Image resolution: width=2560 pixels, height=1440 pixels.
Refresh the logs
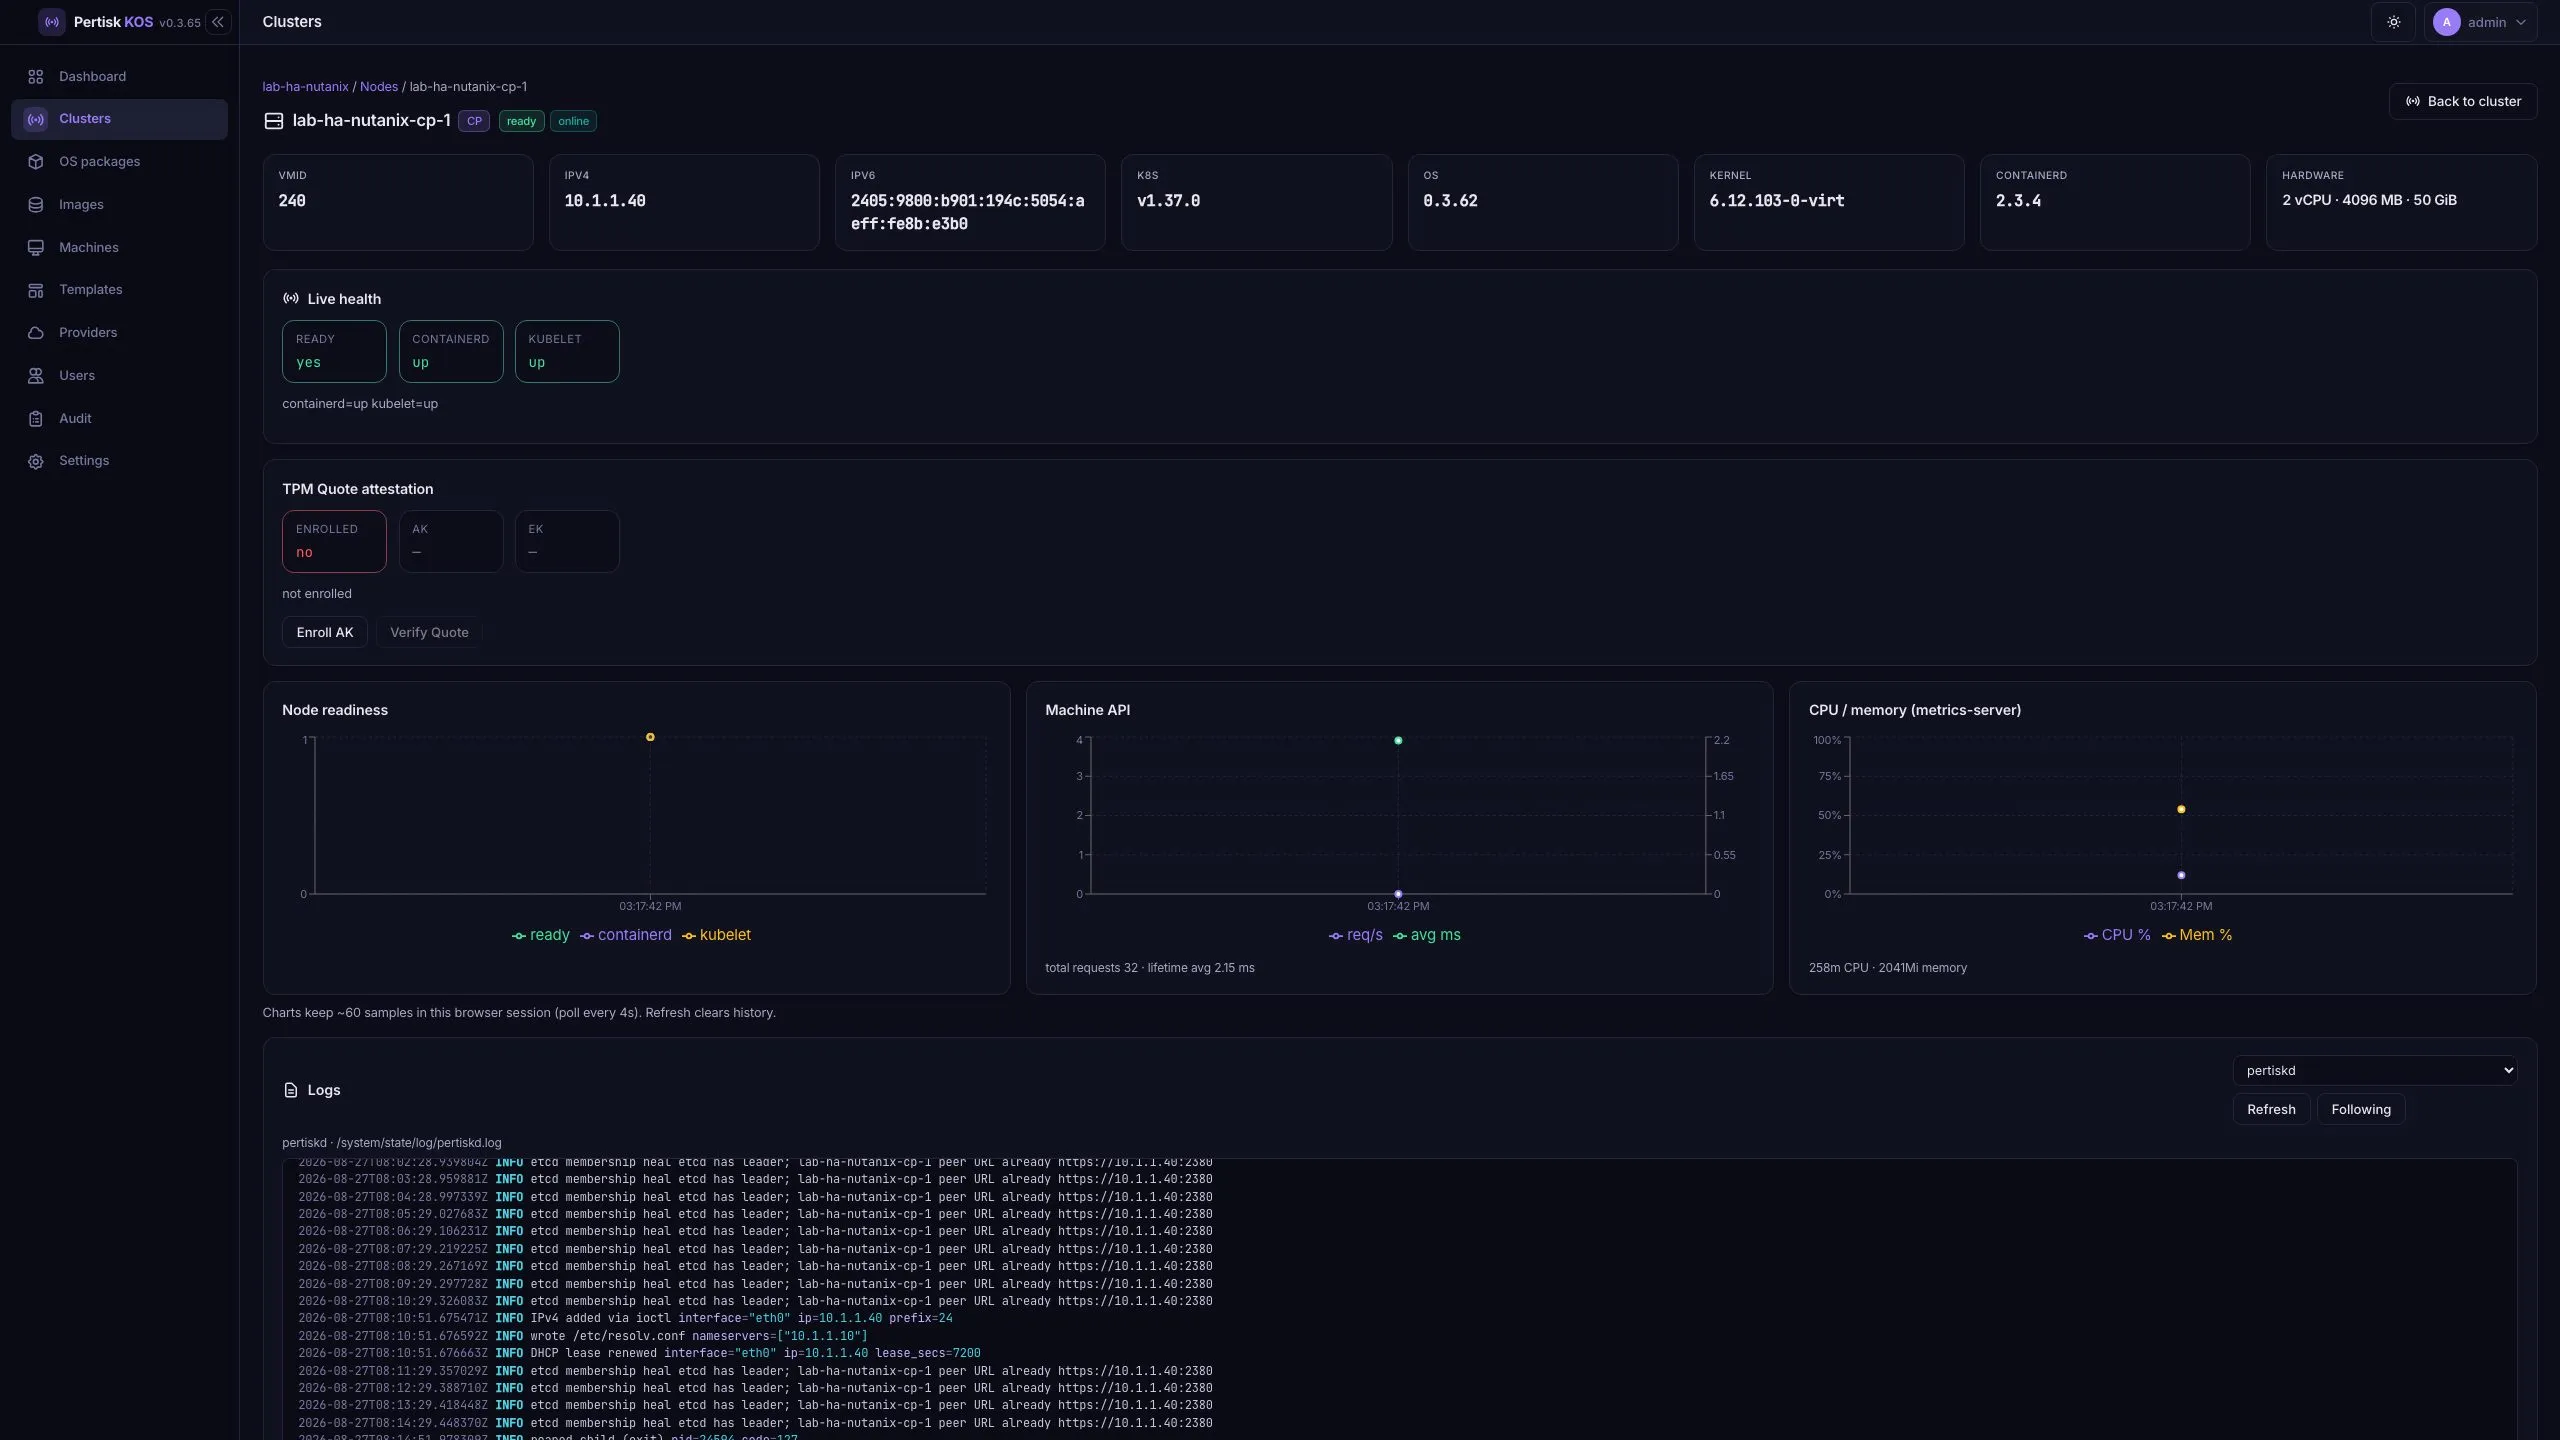(x=2271, y=1109)
